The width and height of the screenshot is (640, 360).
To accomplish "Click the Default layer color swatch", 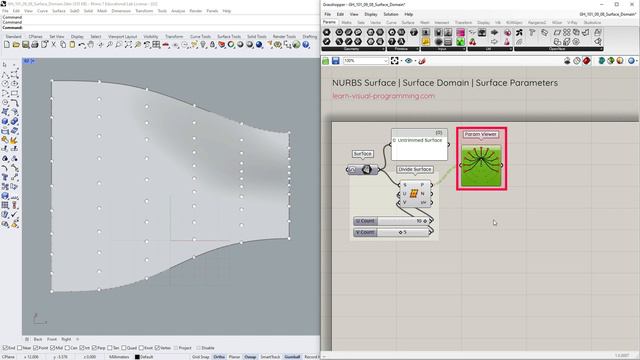I will point(137,357).
